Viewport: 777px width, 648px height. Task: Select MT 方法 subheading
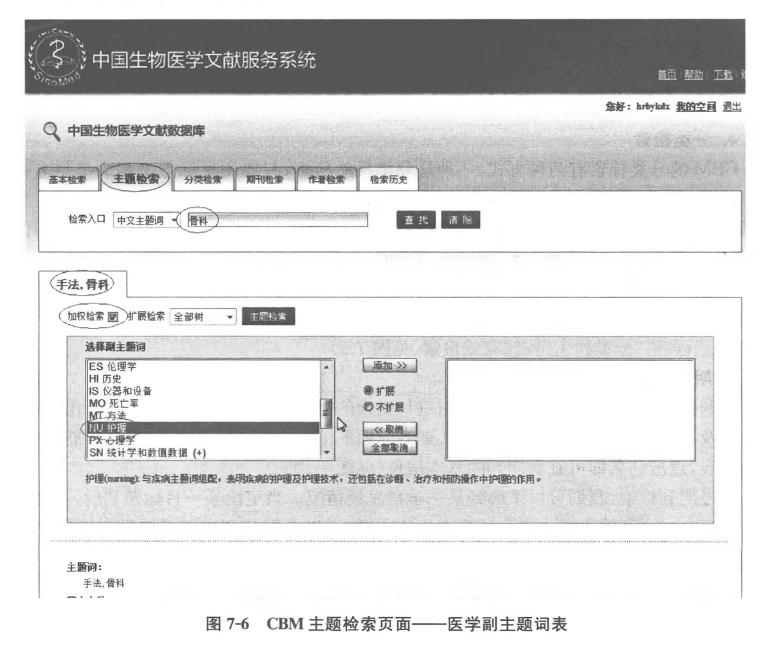tap(204, 416)
